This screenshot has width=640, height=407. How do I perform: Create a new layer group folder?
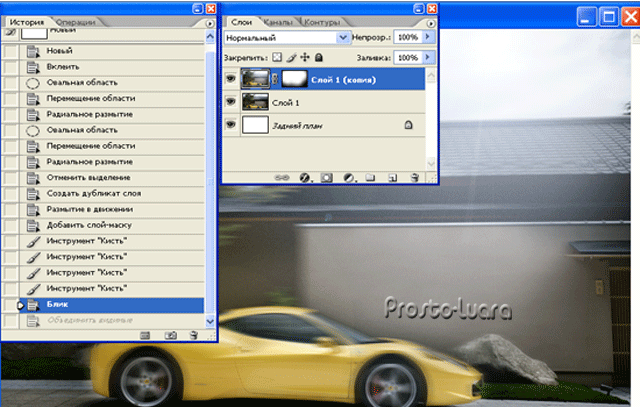tap(370, 178)
